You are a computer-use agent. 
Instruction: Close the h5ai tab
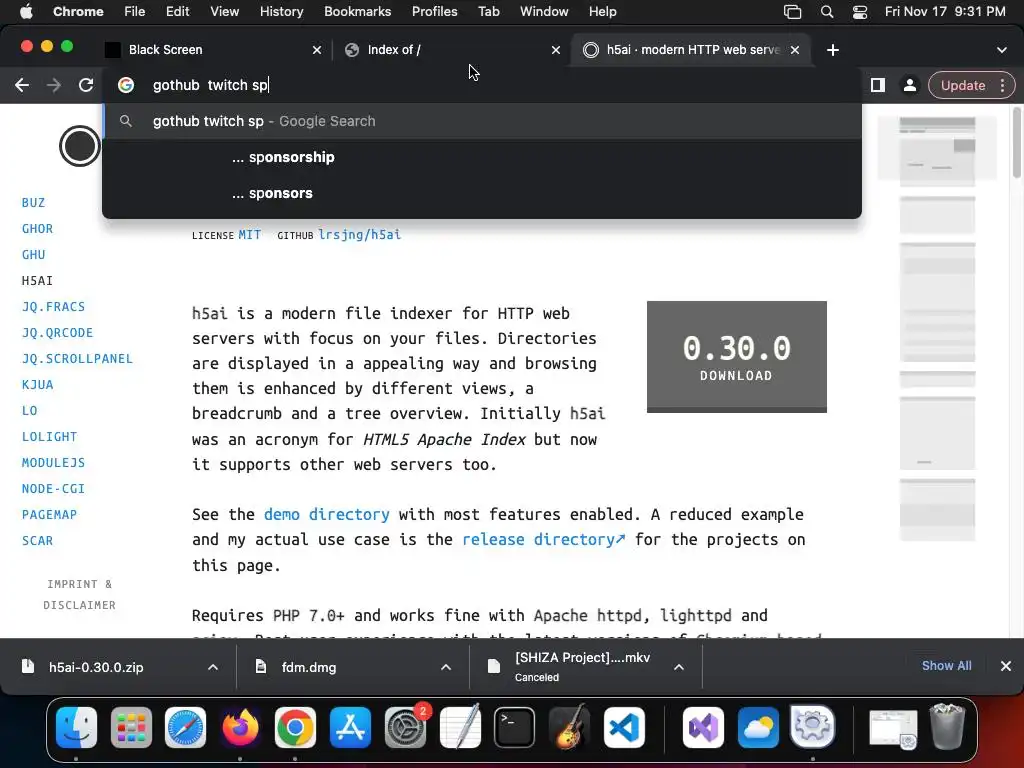(x=795, y=50)
